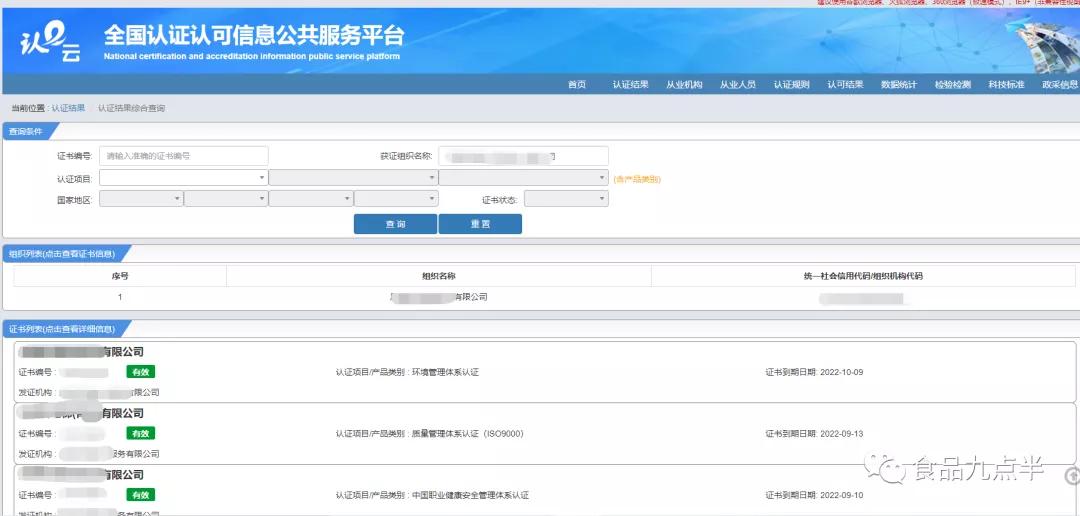Click the 认e云 platform logo
Viewport: 1080px width, 516px height.
coord(50,43)
